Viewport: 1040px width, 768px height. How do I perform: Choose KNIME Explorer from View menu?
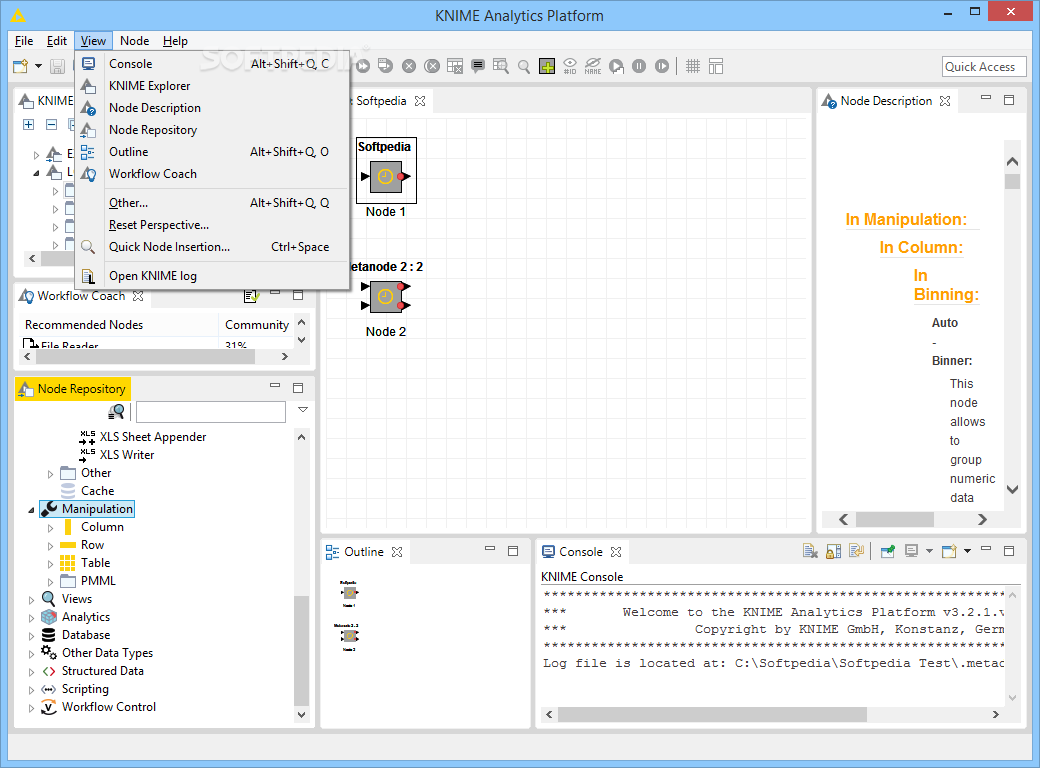212,86
